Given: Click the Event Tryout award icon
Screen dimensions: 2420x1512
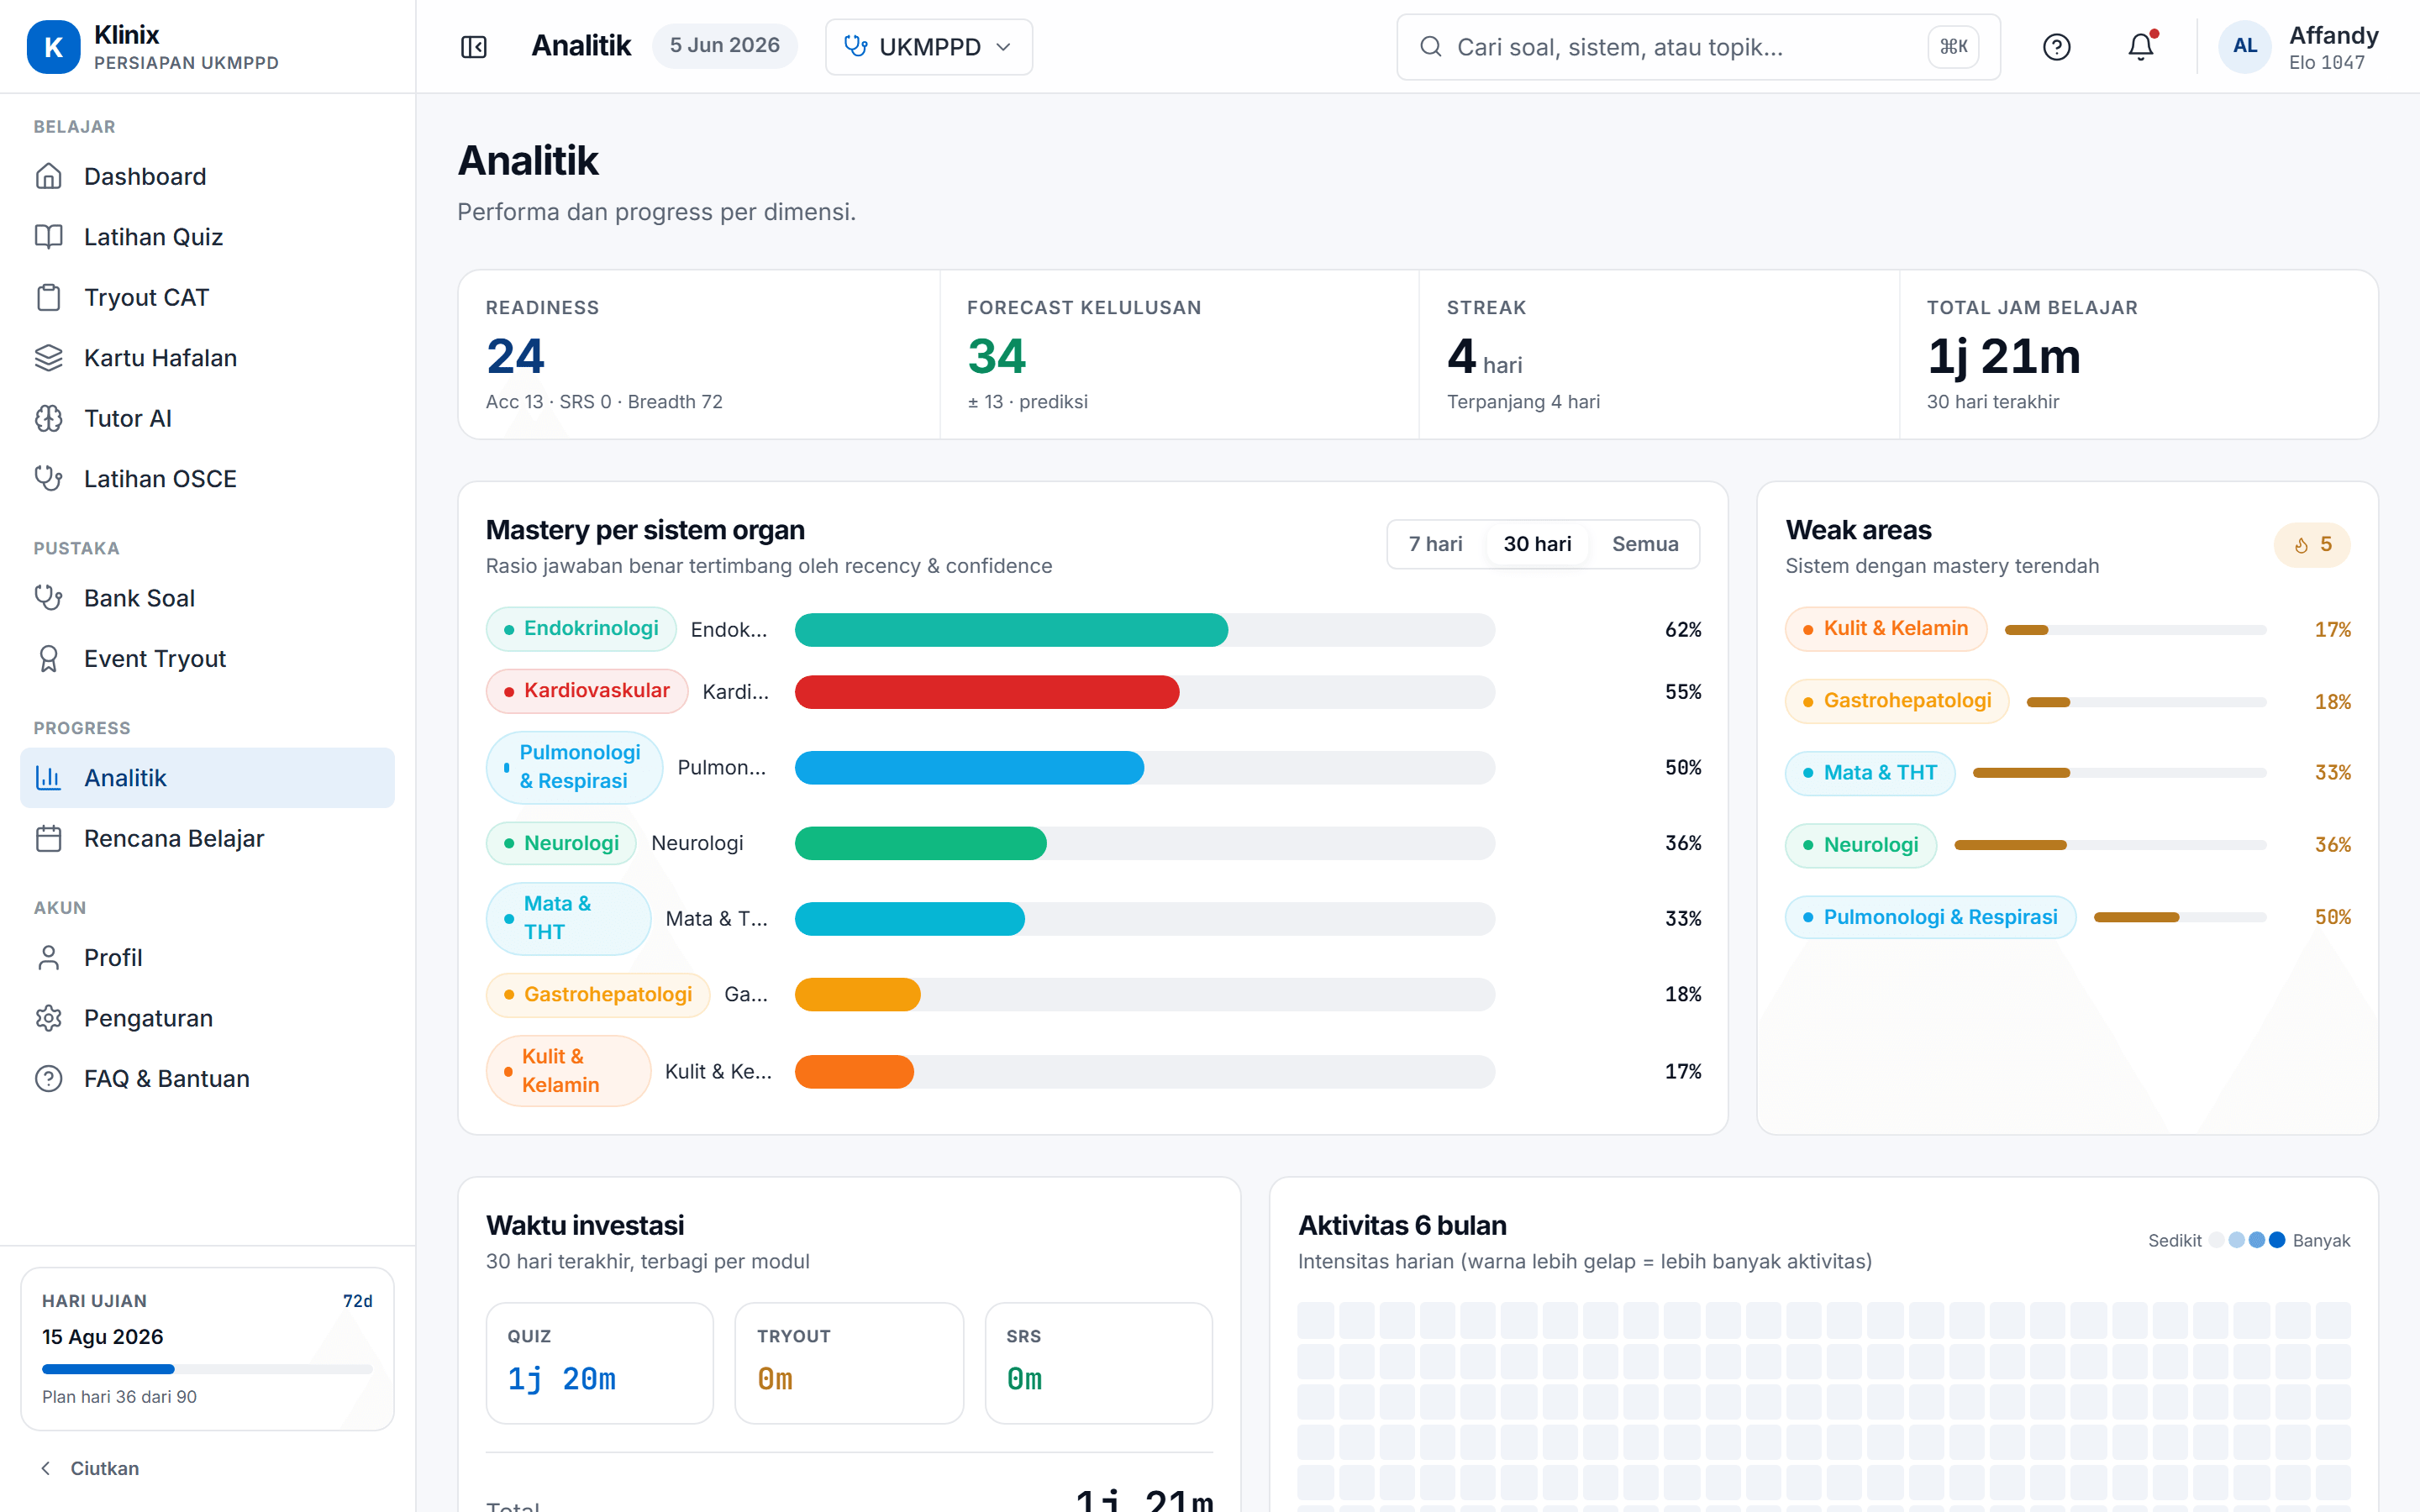Looking at the screenshot, I should pos(49,659).
